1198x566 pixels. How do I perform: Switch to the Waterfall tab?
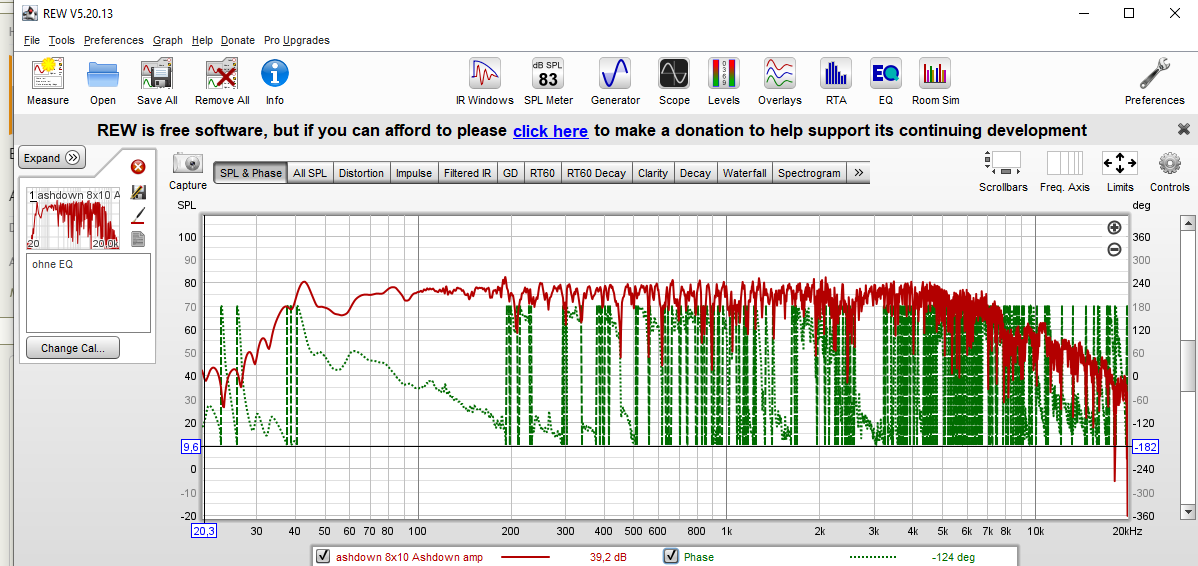[744, 173]
